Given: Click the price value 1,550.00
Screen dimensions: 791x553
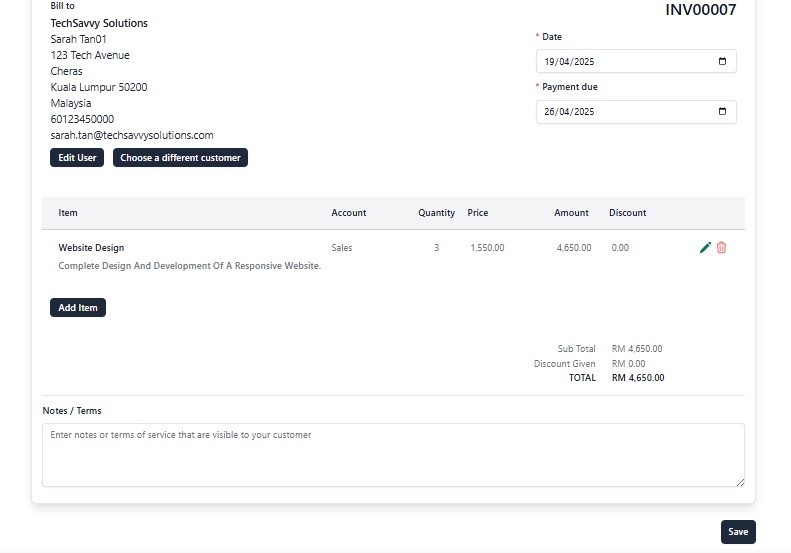Looking at the screenshot, I should [x=487, y=248].
